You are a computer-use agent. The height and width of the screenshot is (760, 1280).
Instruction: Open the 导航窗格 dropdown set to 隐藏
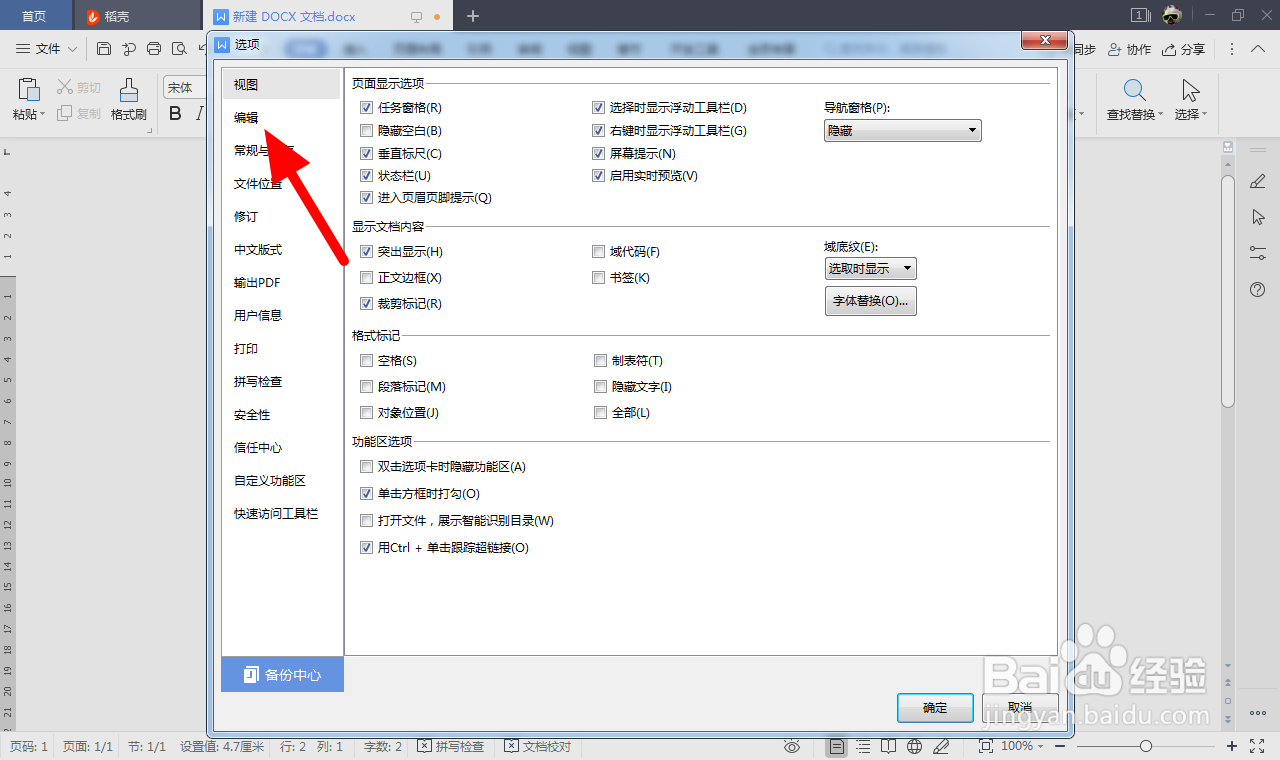pos(901,130)
